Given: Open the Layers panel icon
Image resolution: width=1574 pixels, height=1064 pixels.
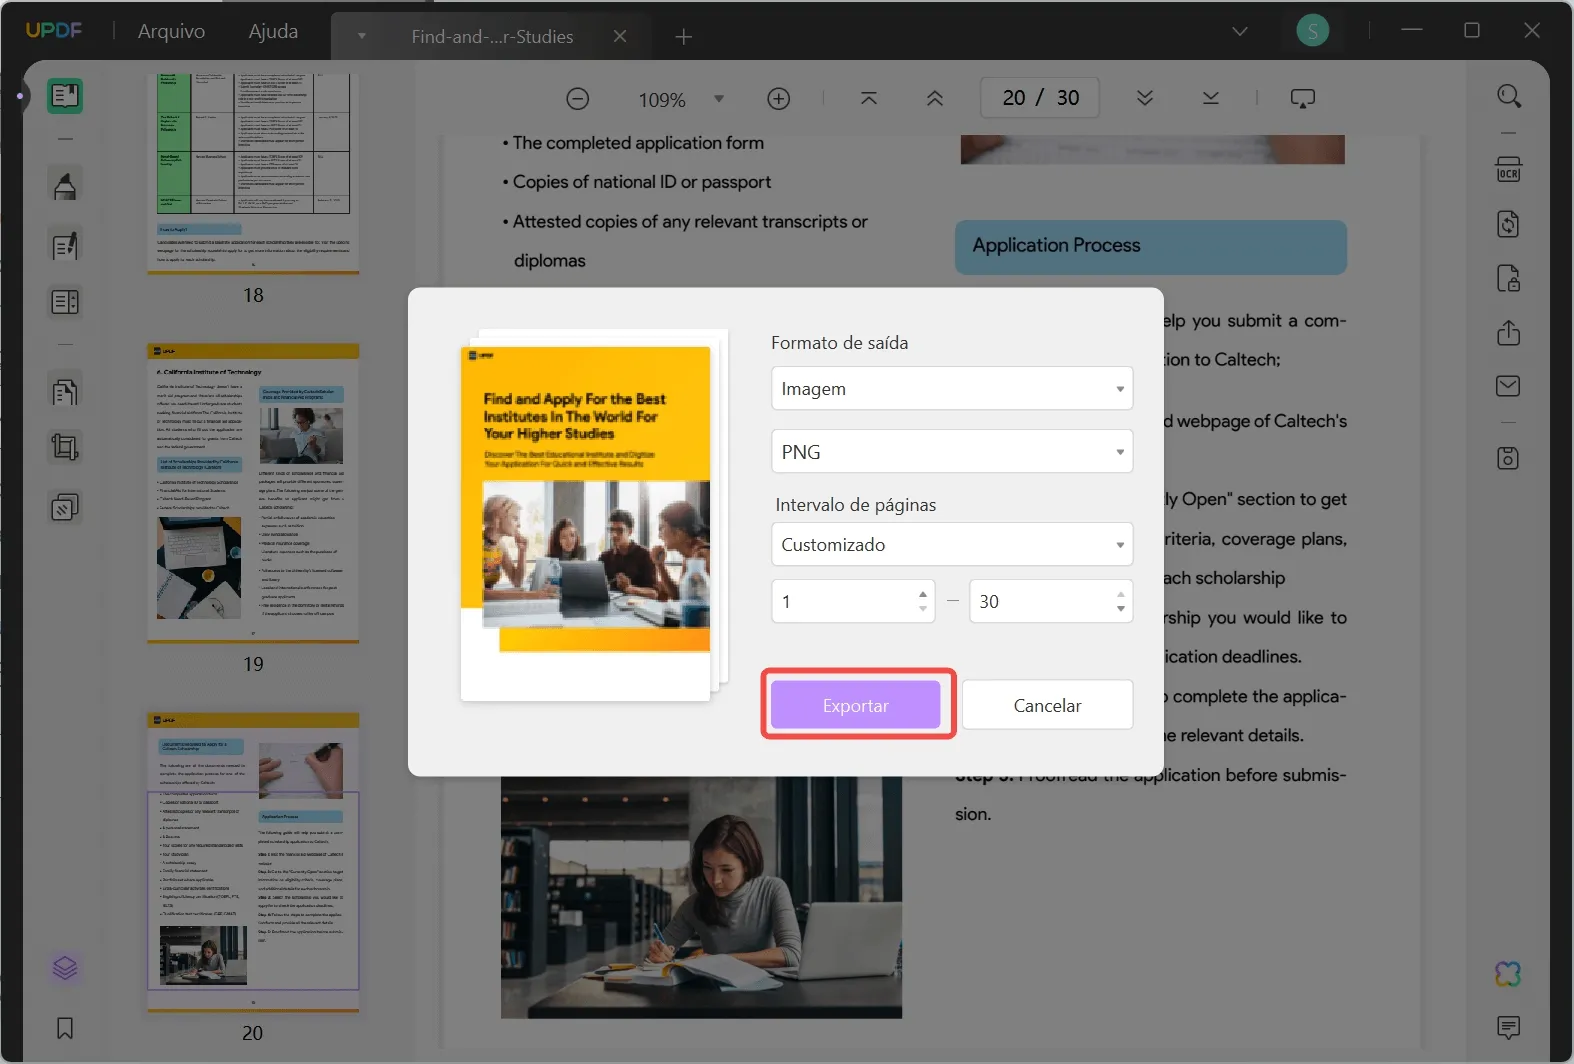Looking at the screenshot, I should (65, 968).
